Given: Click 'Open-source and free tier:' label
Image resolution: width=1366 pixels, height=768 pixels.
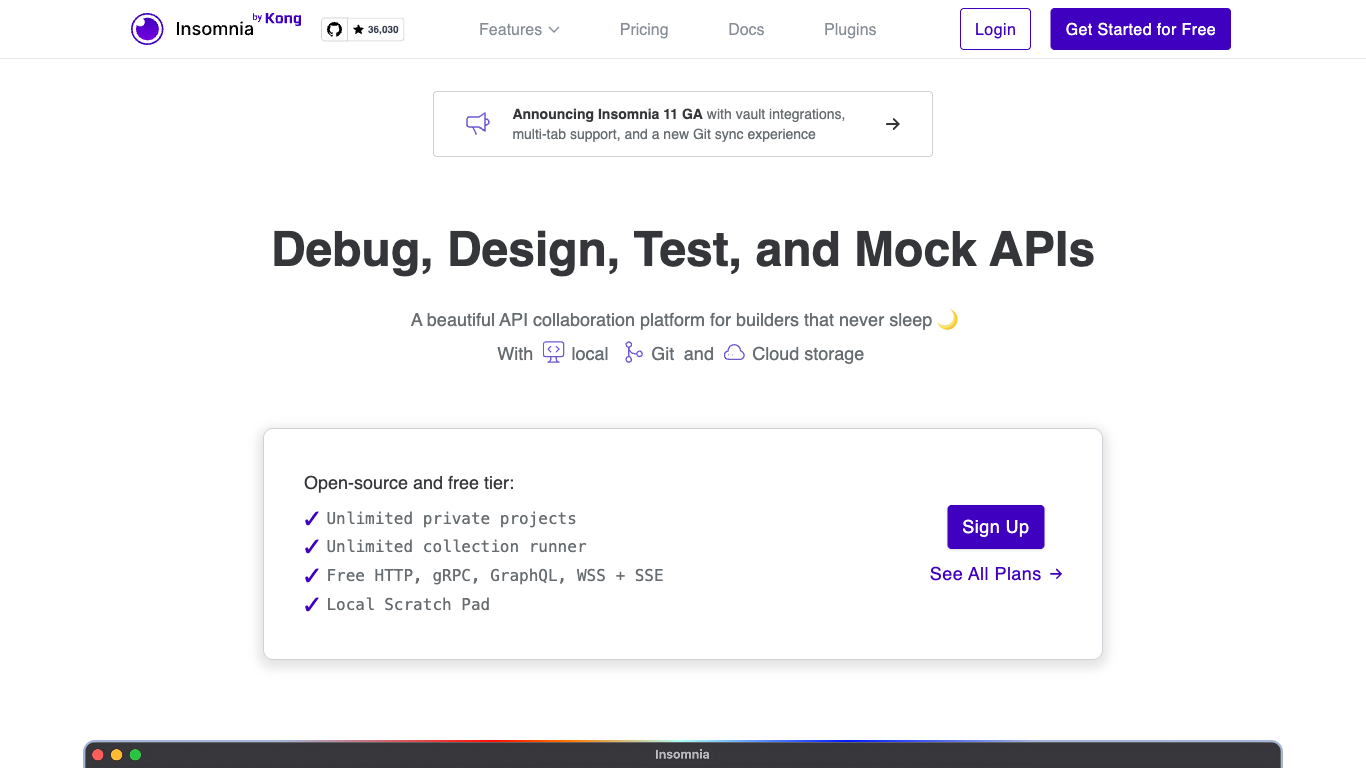Looking at the screenshot, I should [409, 483].
